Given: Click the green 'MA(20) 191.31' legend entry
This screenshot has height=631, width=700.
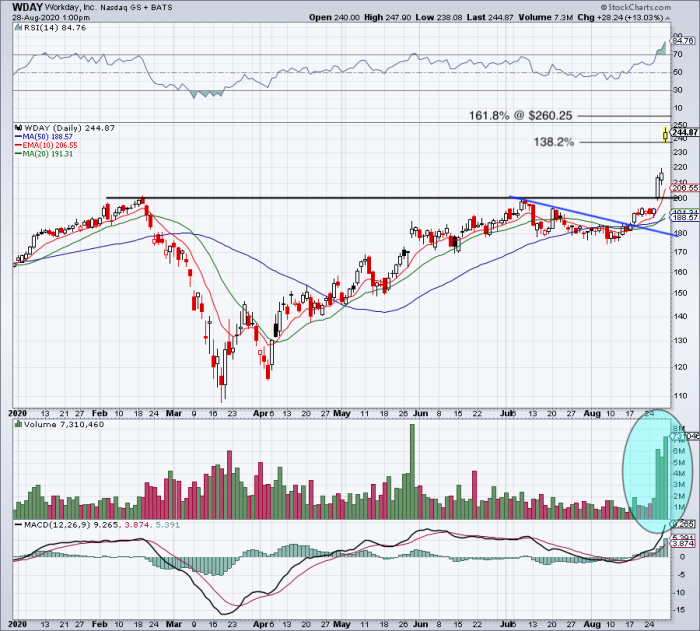Looking at the screenshot, I should [x=44, y=154].
